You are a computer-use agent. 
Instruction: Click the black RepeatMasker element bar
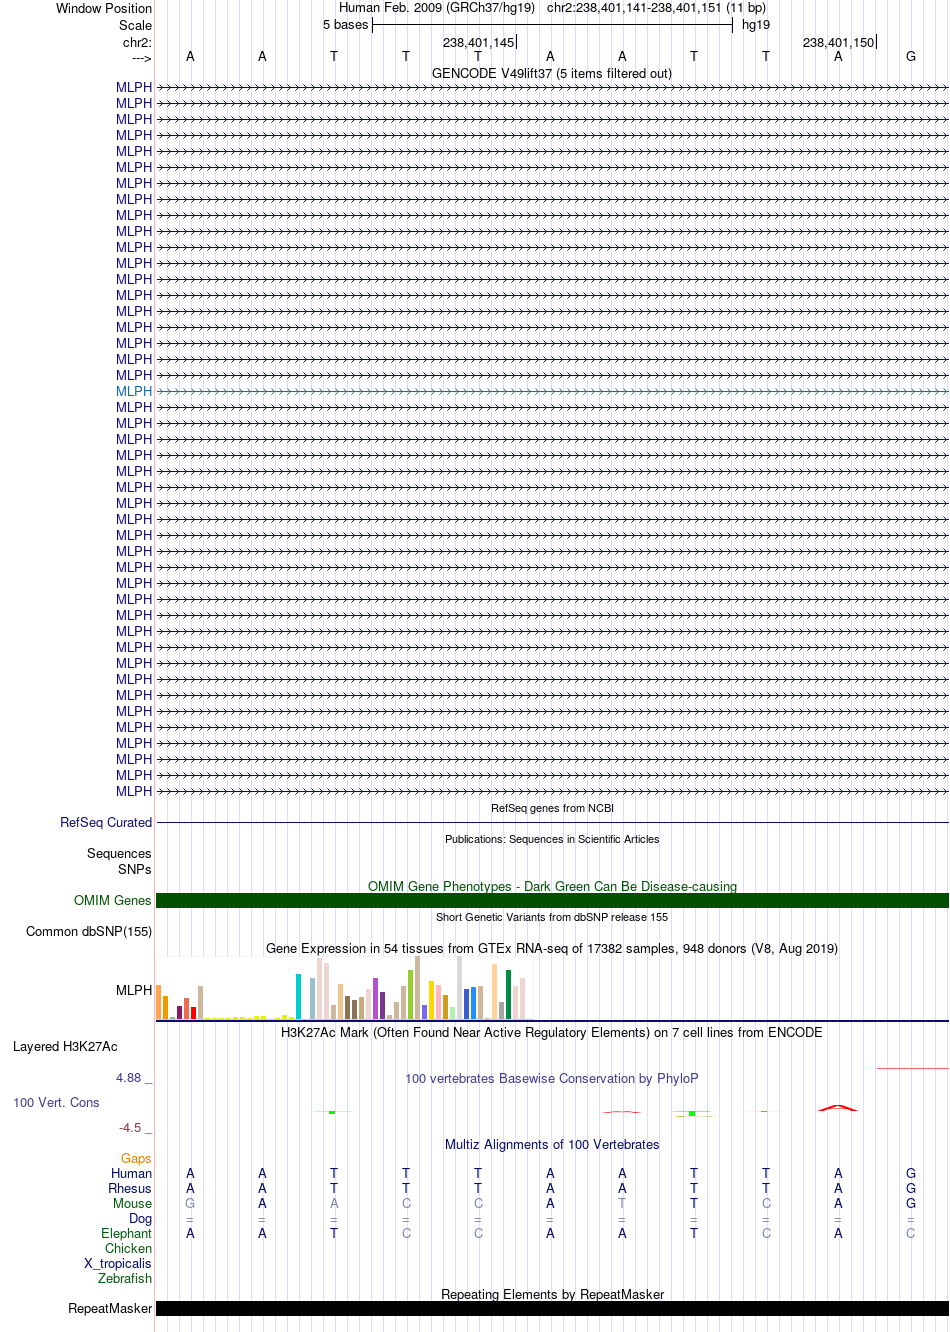tap(552, 1309)
